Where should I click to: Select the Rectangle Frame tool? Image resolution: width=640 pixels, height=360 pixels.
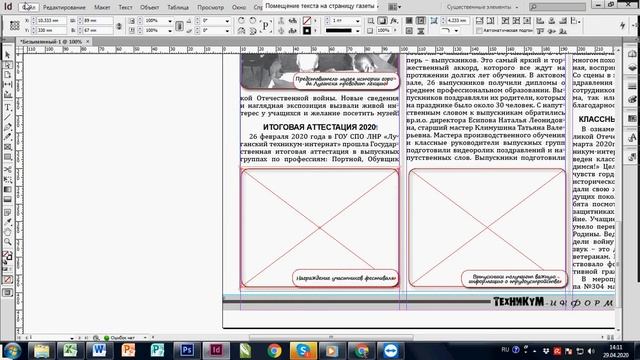coord(8,147)
